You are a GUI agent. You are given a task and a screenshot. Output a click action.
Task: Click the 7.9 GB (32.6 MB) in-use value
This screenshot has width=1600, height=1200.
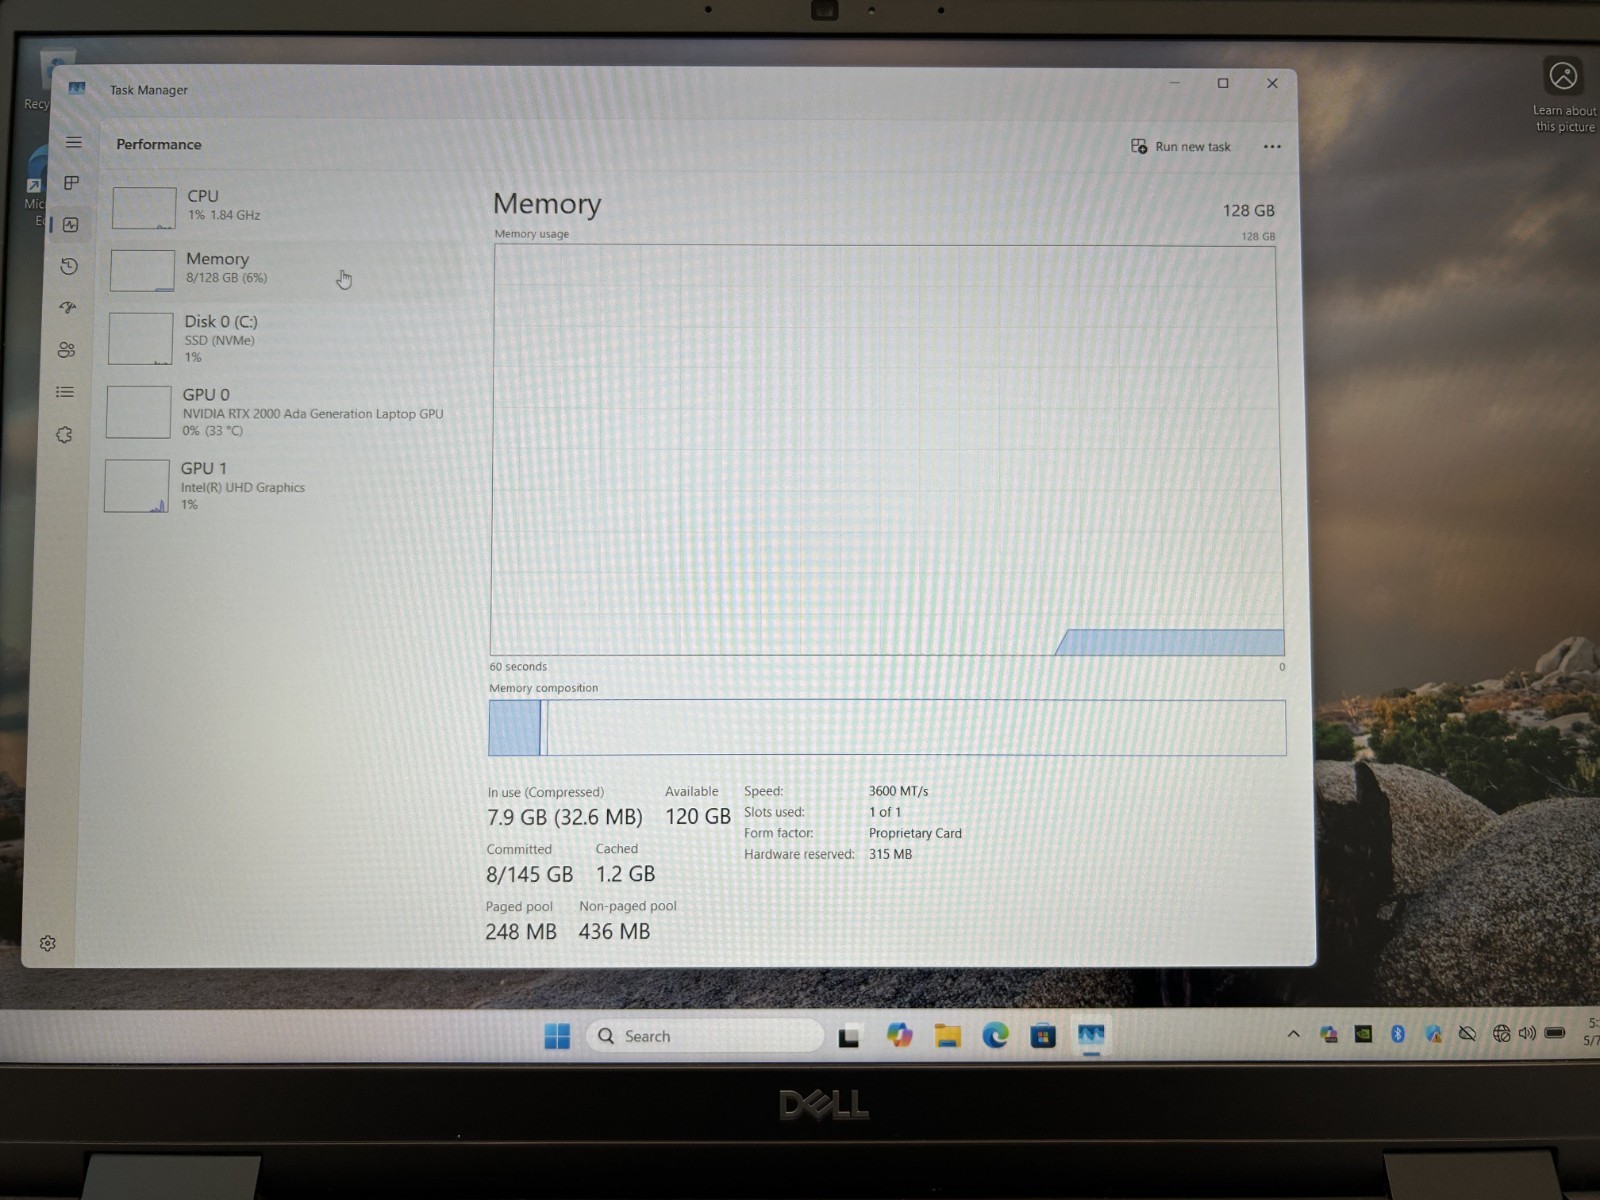[x=565, y=817]
